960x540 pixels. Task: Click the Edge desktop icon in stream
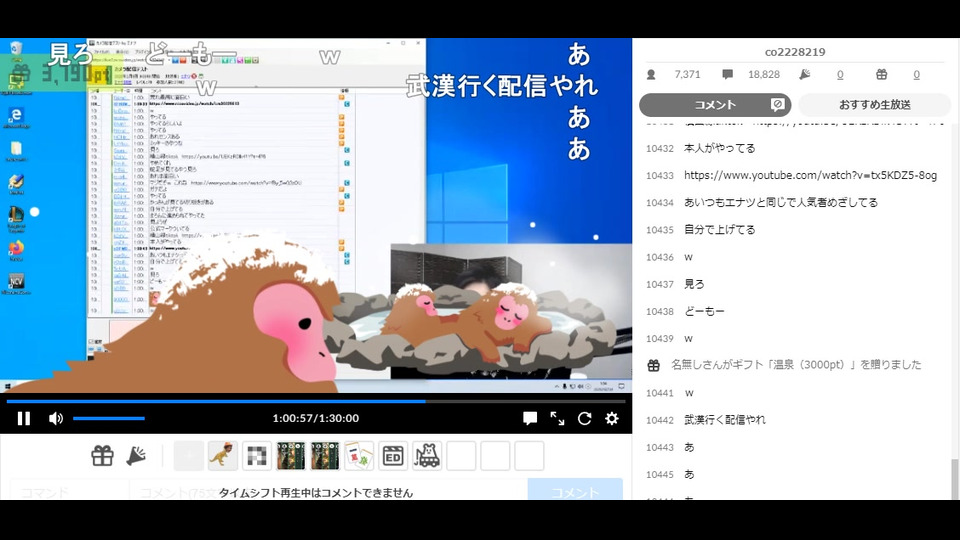(x=16, y=116)
